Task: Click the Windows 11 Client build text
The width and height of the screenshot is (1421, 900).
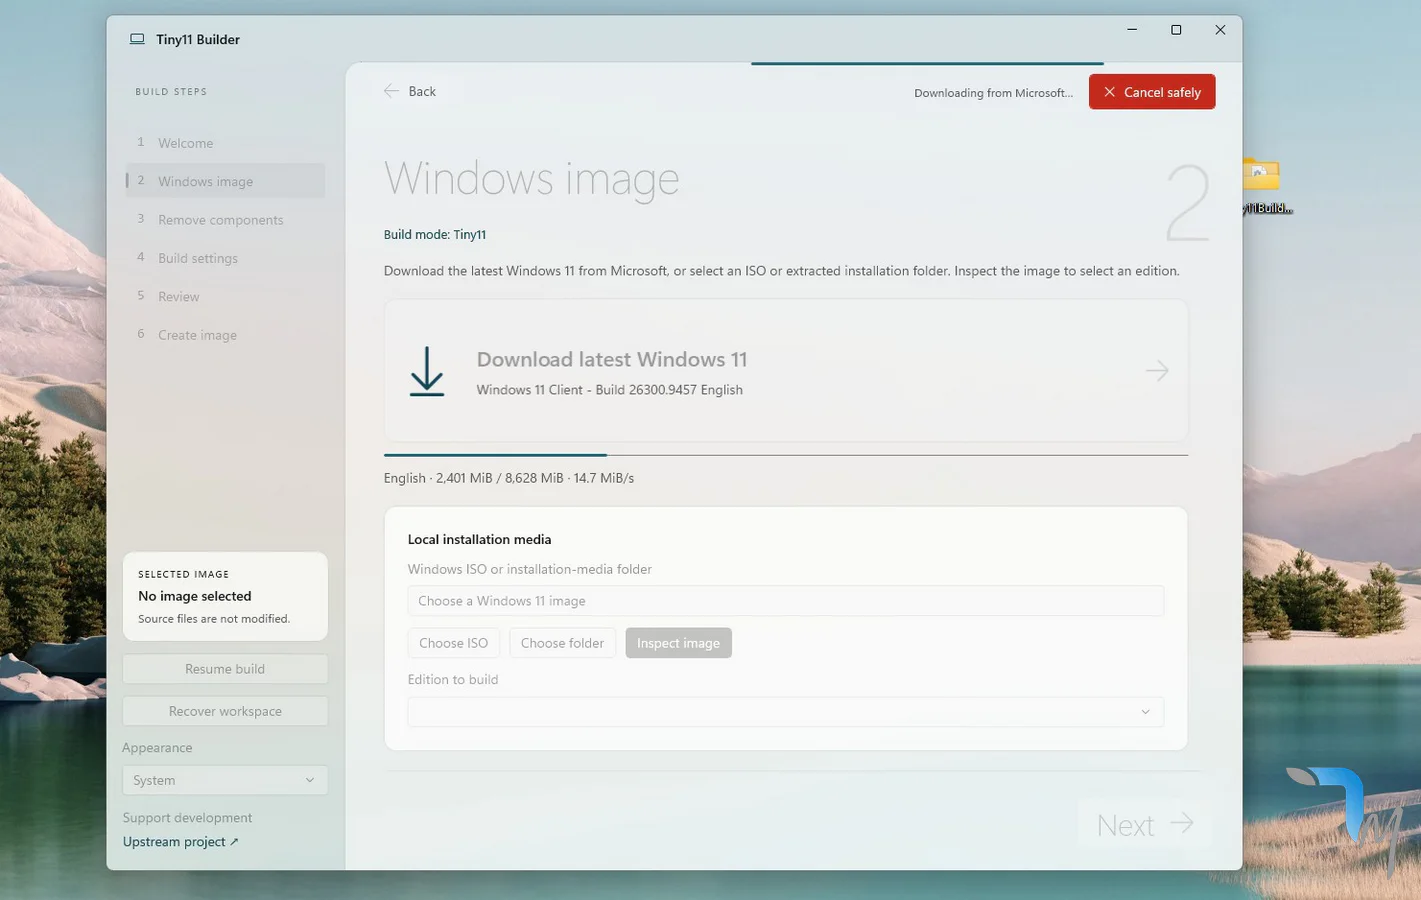Action: point(609,390)
